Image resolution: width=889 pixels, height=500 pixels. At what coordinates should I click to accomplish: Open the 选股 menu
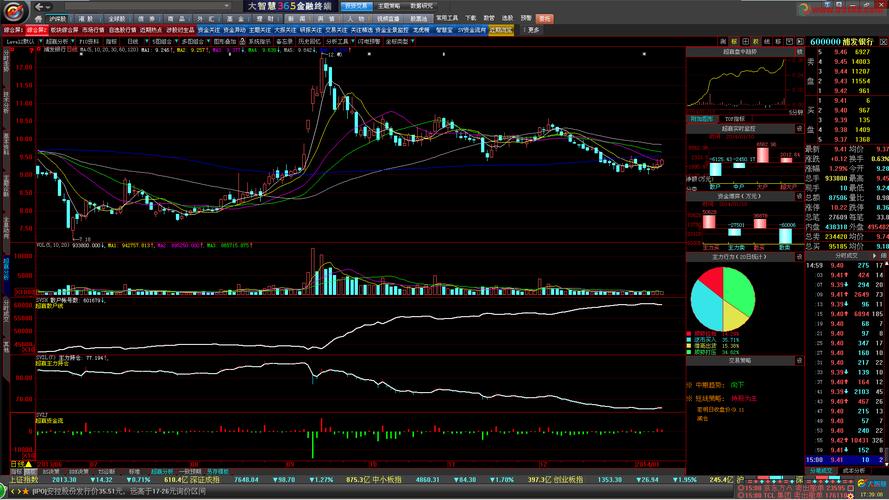507,19
